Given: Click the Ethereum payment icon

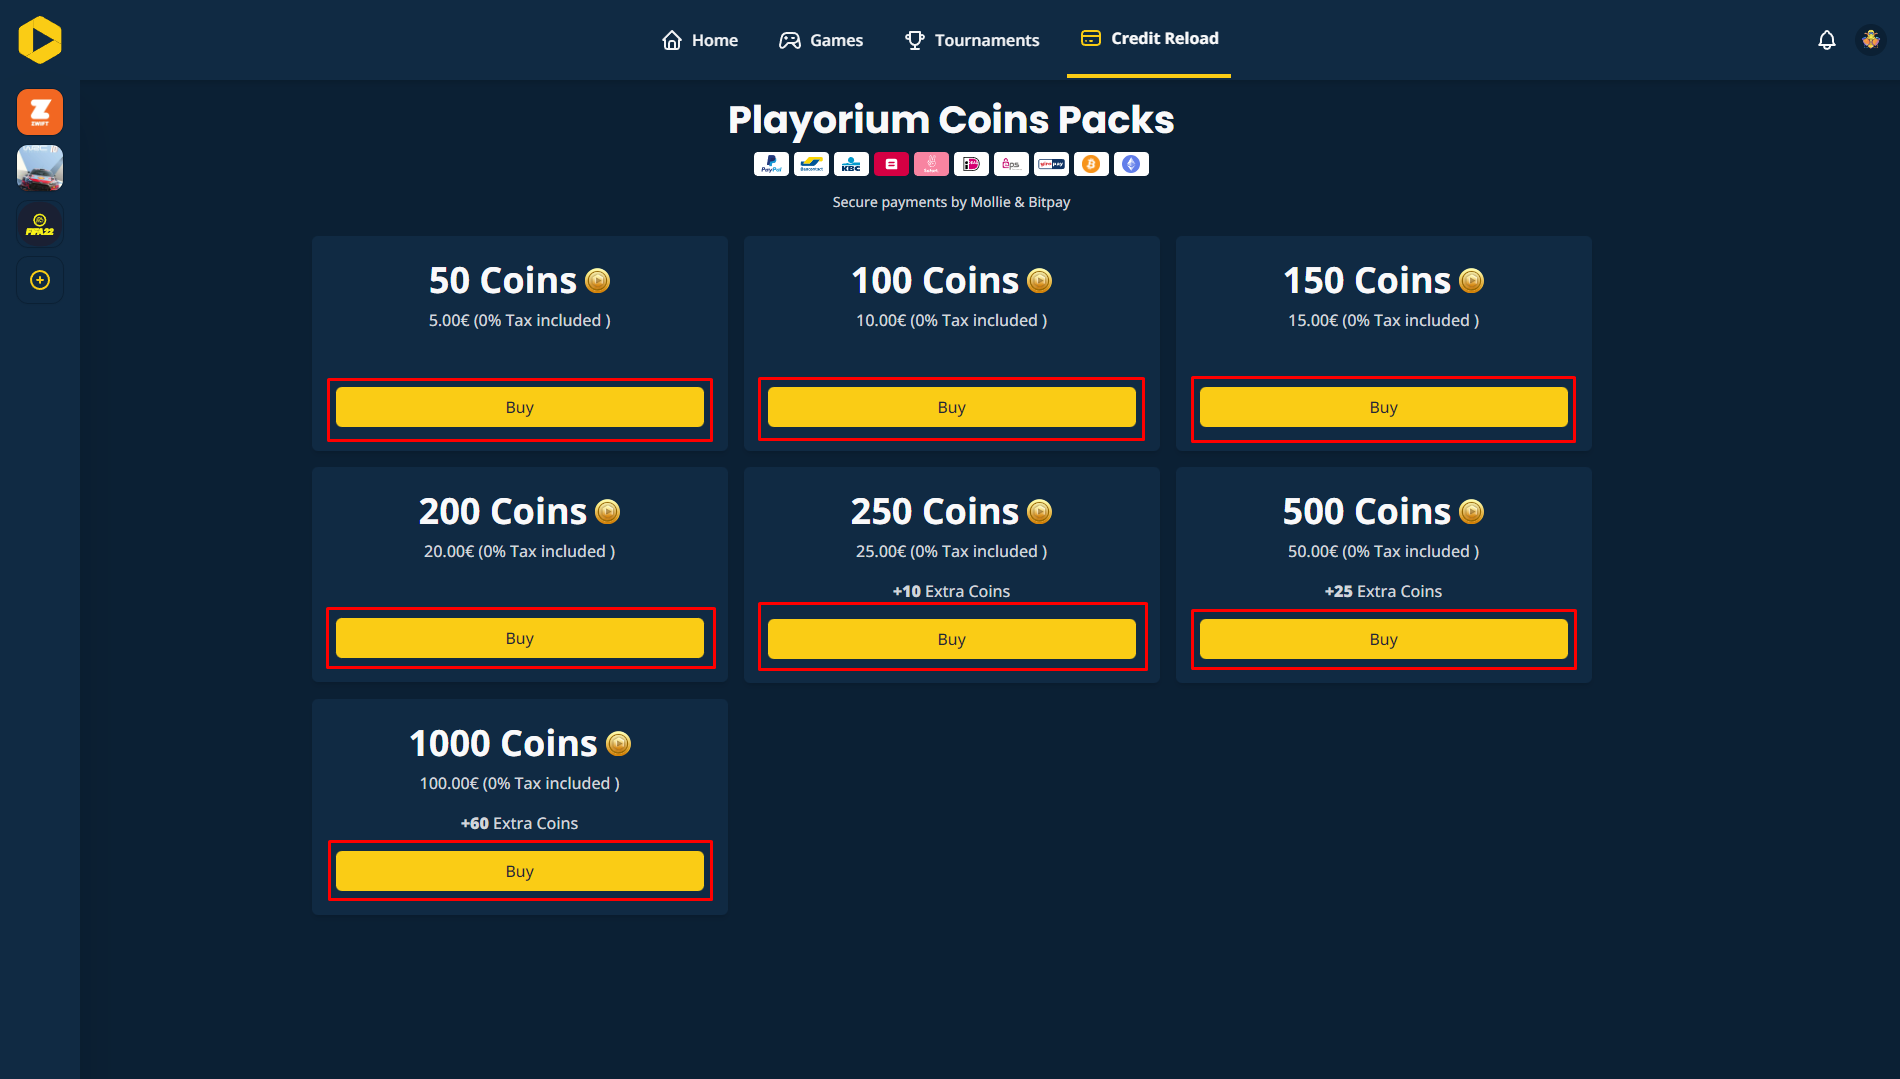Looking at the screenshot, I should [x=1131, y=164].
